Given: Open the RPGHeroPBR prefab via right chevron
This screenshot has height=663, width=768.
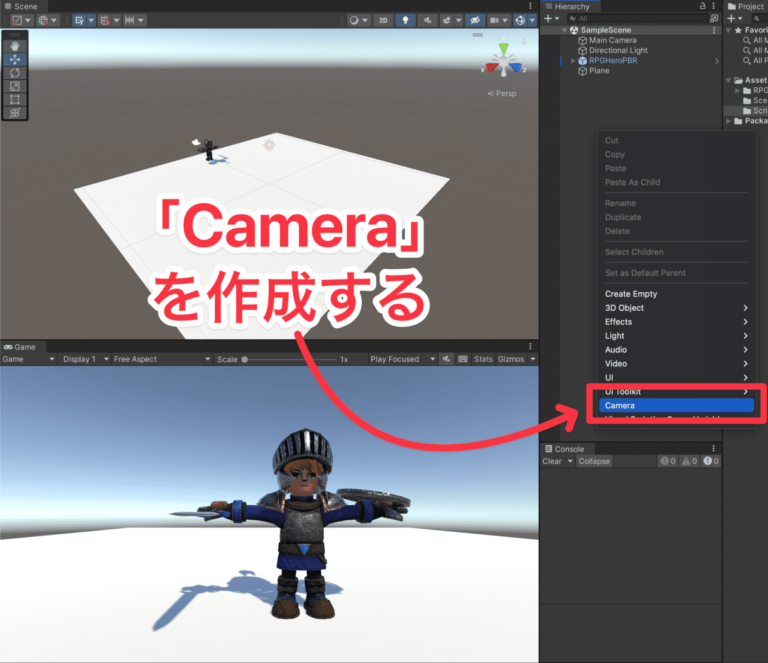Looking at the screenshot, I should pos(717,61).
